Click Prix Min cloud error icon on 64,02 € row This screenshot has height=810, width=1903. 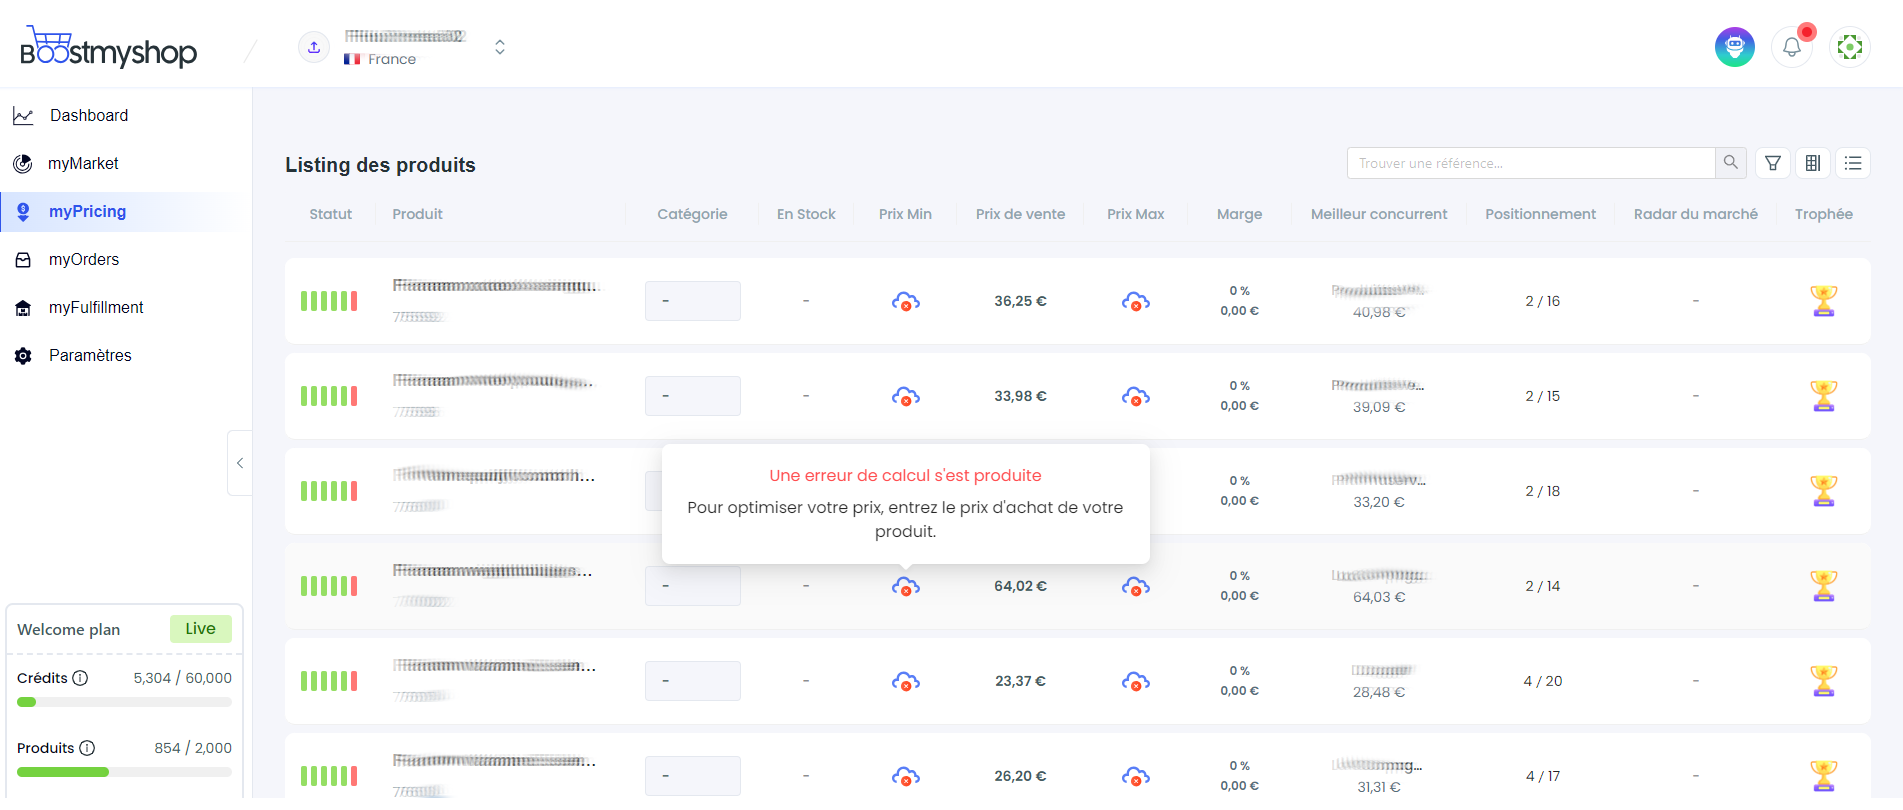(906, 586)
